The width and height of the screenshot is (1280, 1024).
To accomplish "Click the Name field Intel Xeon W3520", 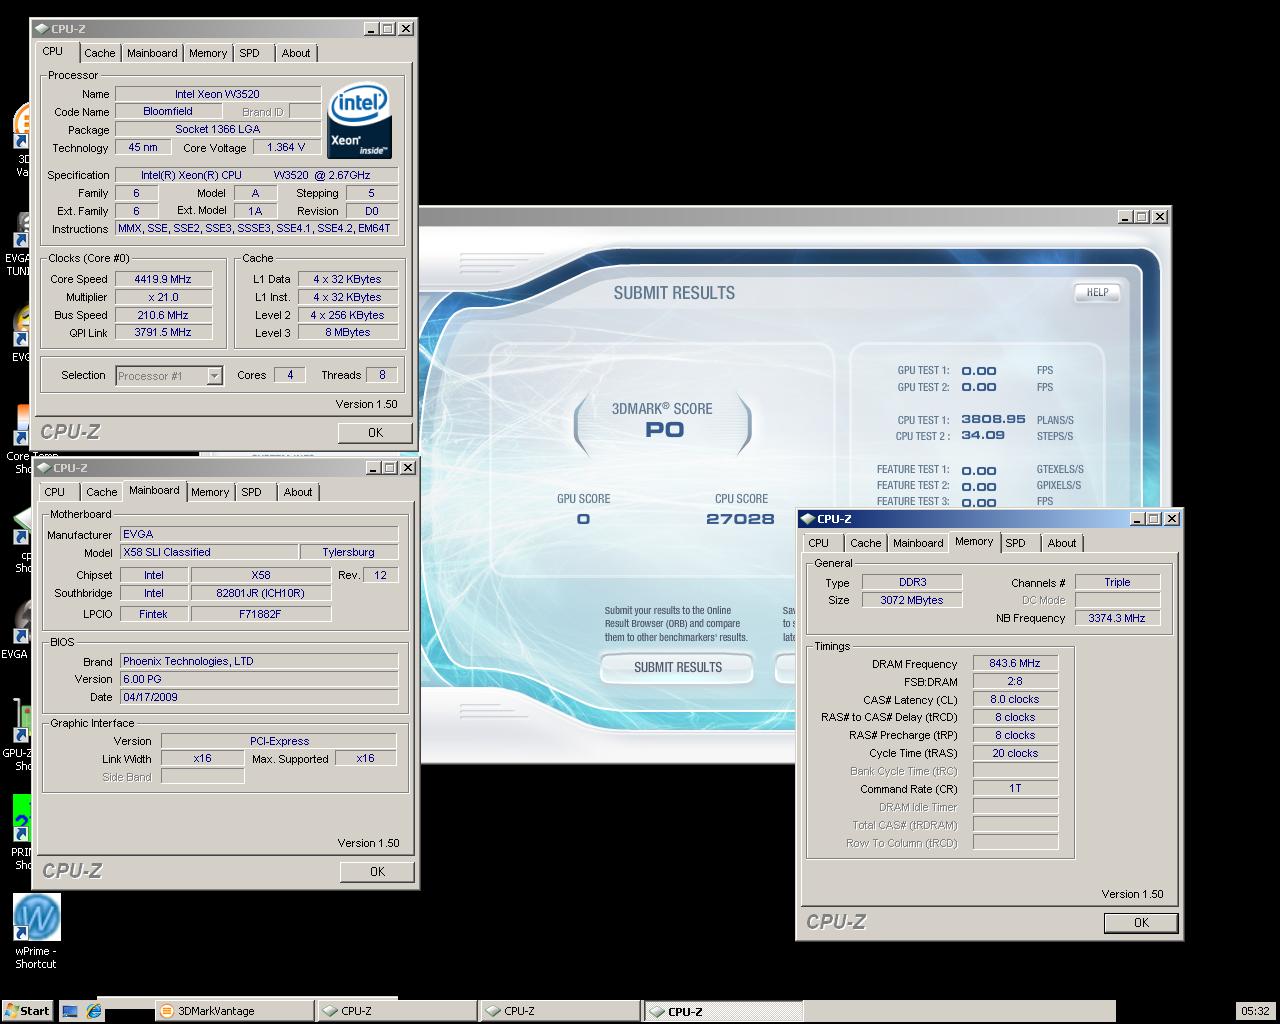I will click(218, 94).
